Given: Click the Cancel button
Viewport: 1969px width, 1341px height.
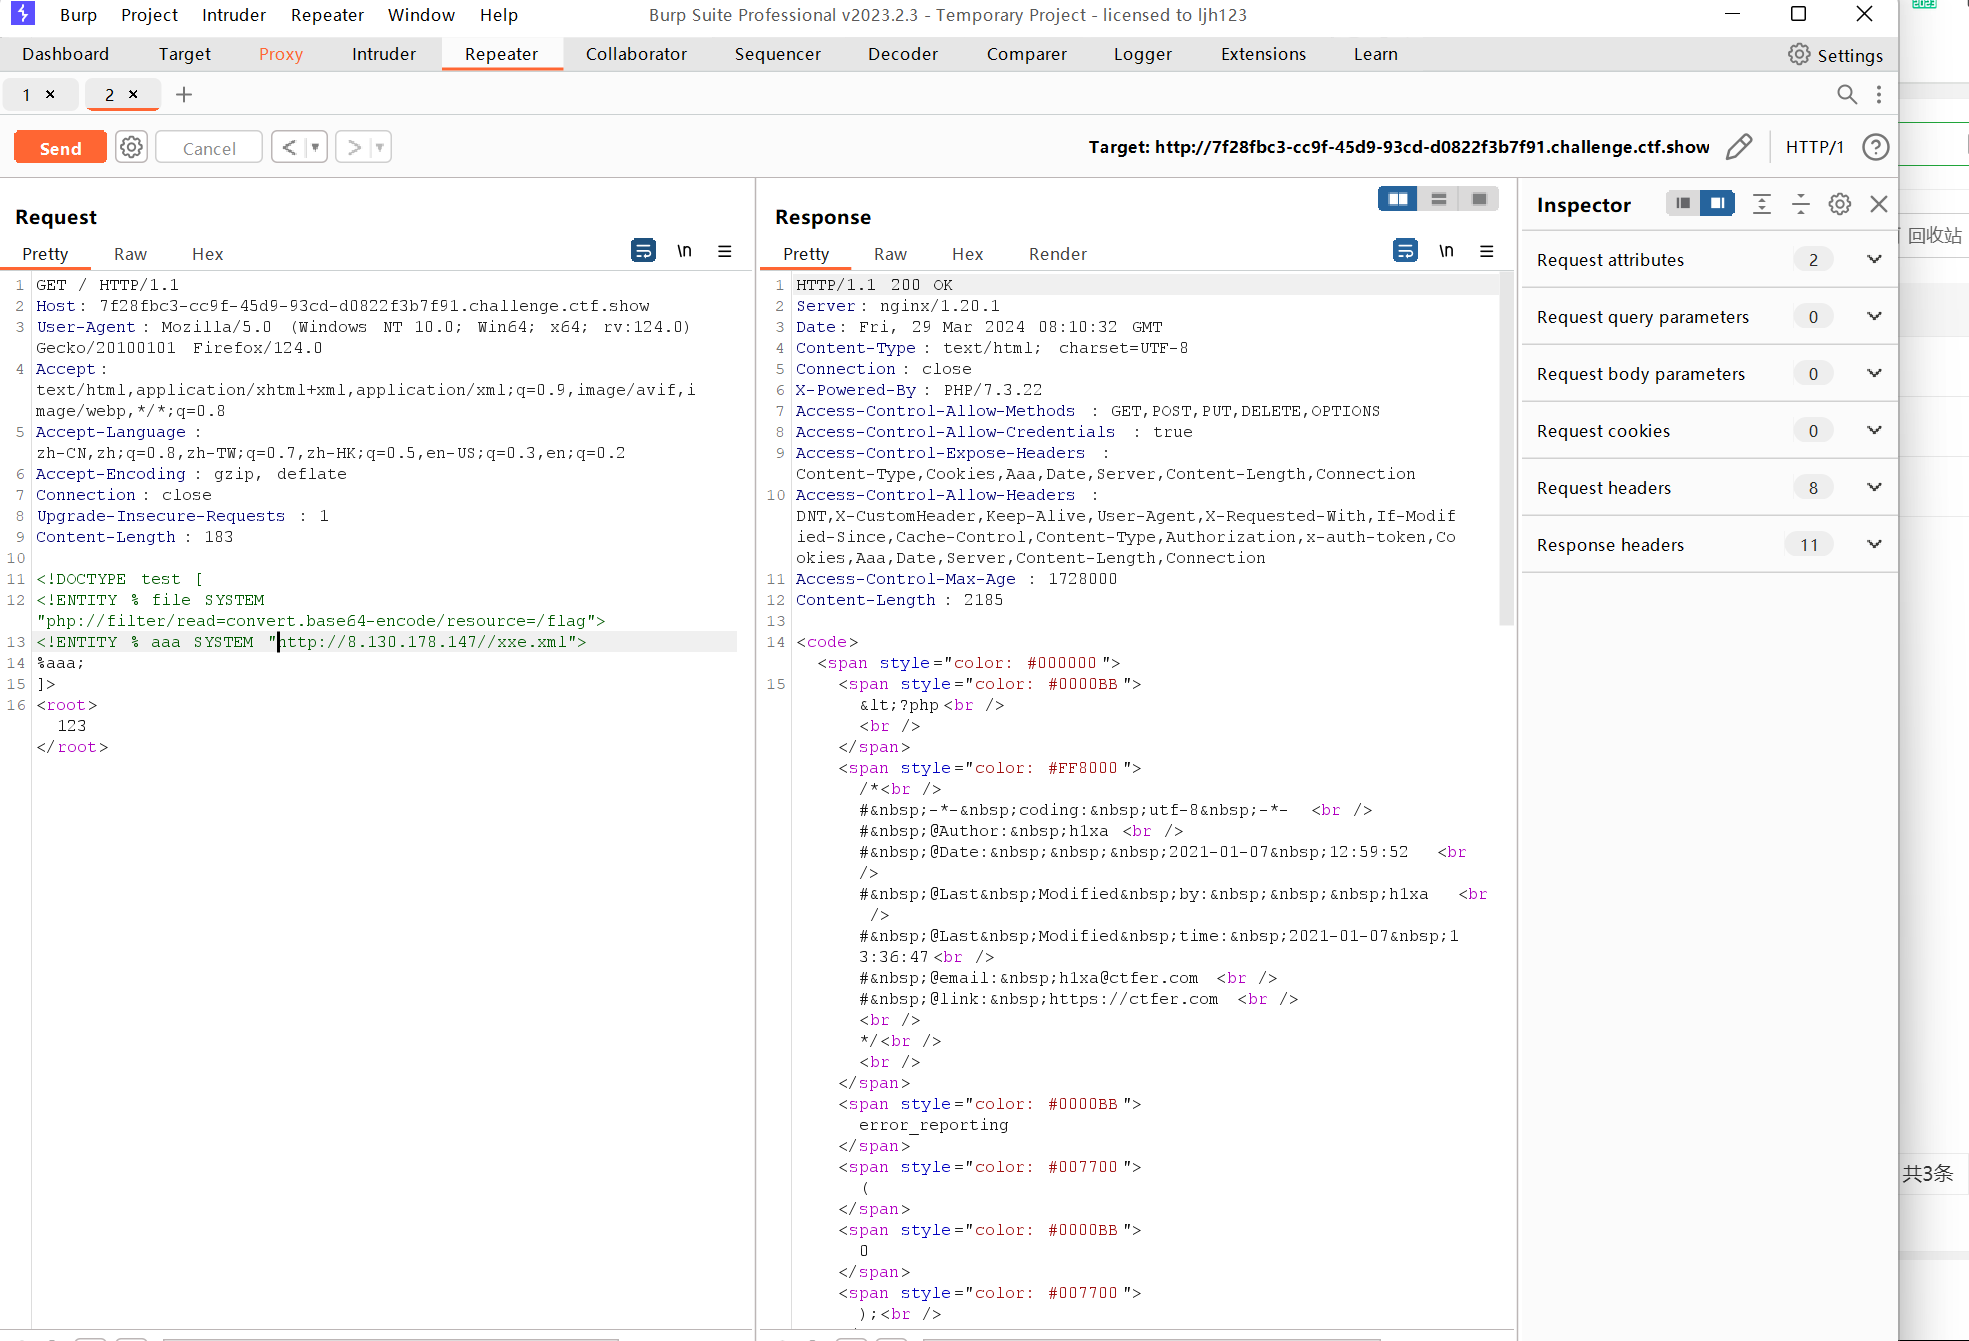Looking at the screenshot, I should click(209, 147).
